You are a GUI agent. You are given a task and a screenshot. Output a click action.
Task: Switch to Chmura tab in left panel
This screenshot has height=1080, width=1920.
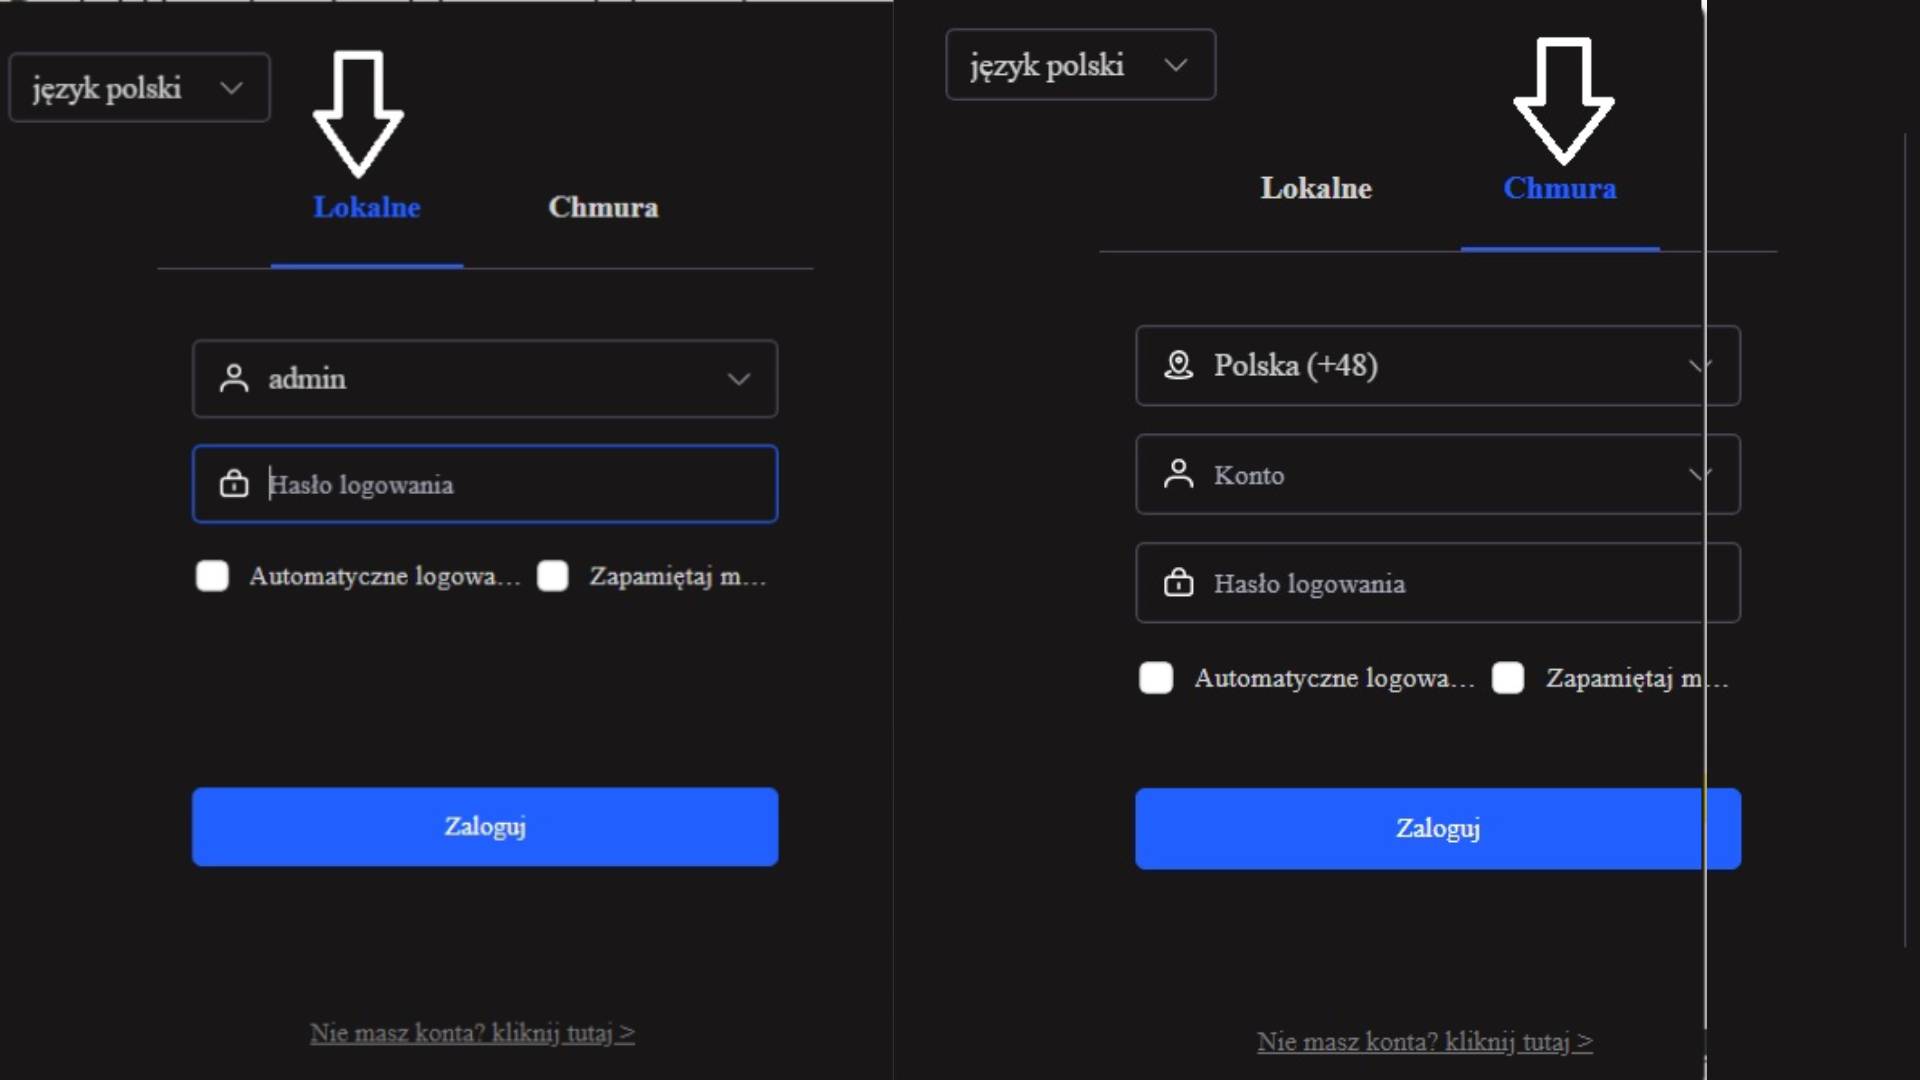tap(603, 207)
